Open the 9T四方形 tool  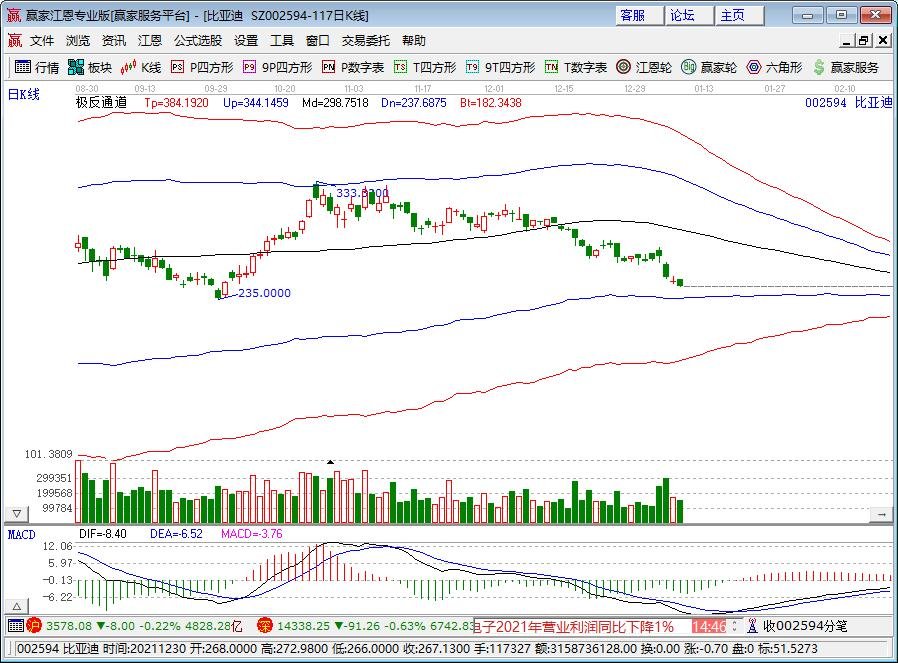click(x=500, y=68)
